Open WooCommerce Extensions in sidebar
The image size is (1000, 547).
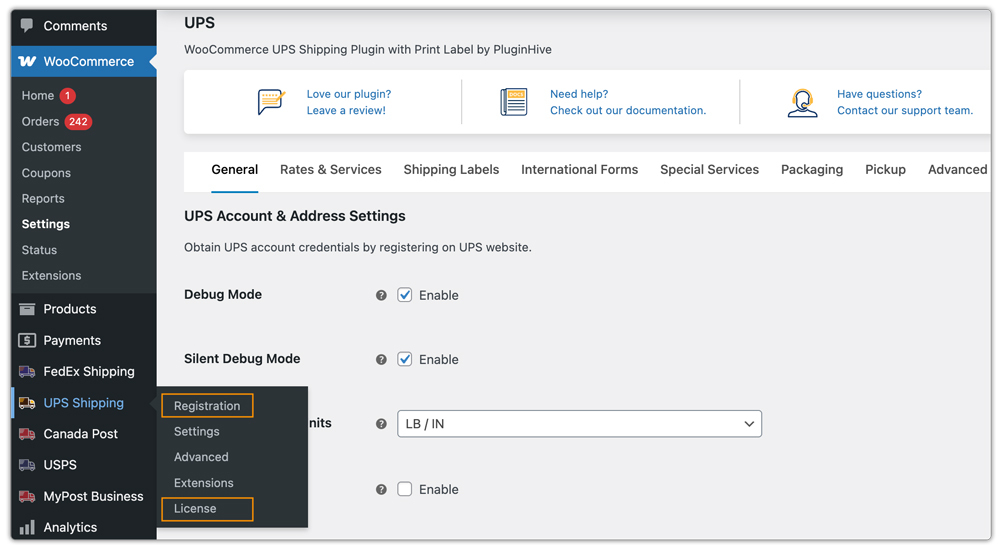click(x=51, y=276)
